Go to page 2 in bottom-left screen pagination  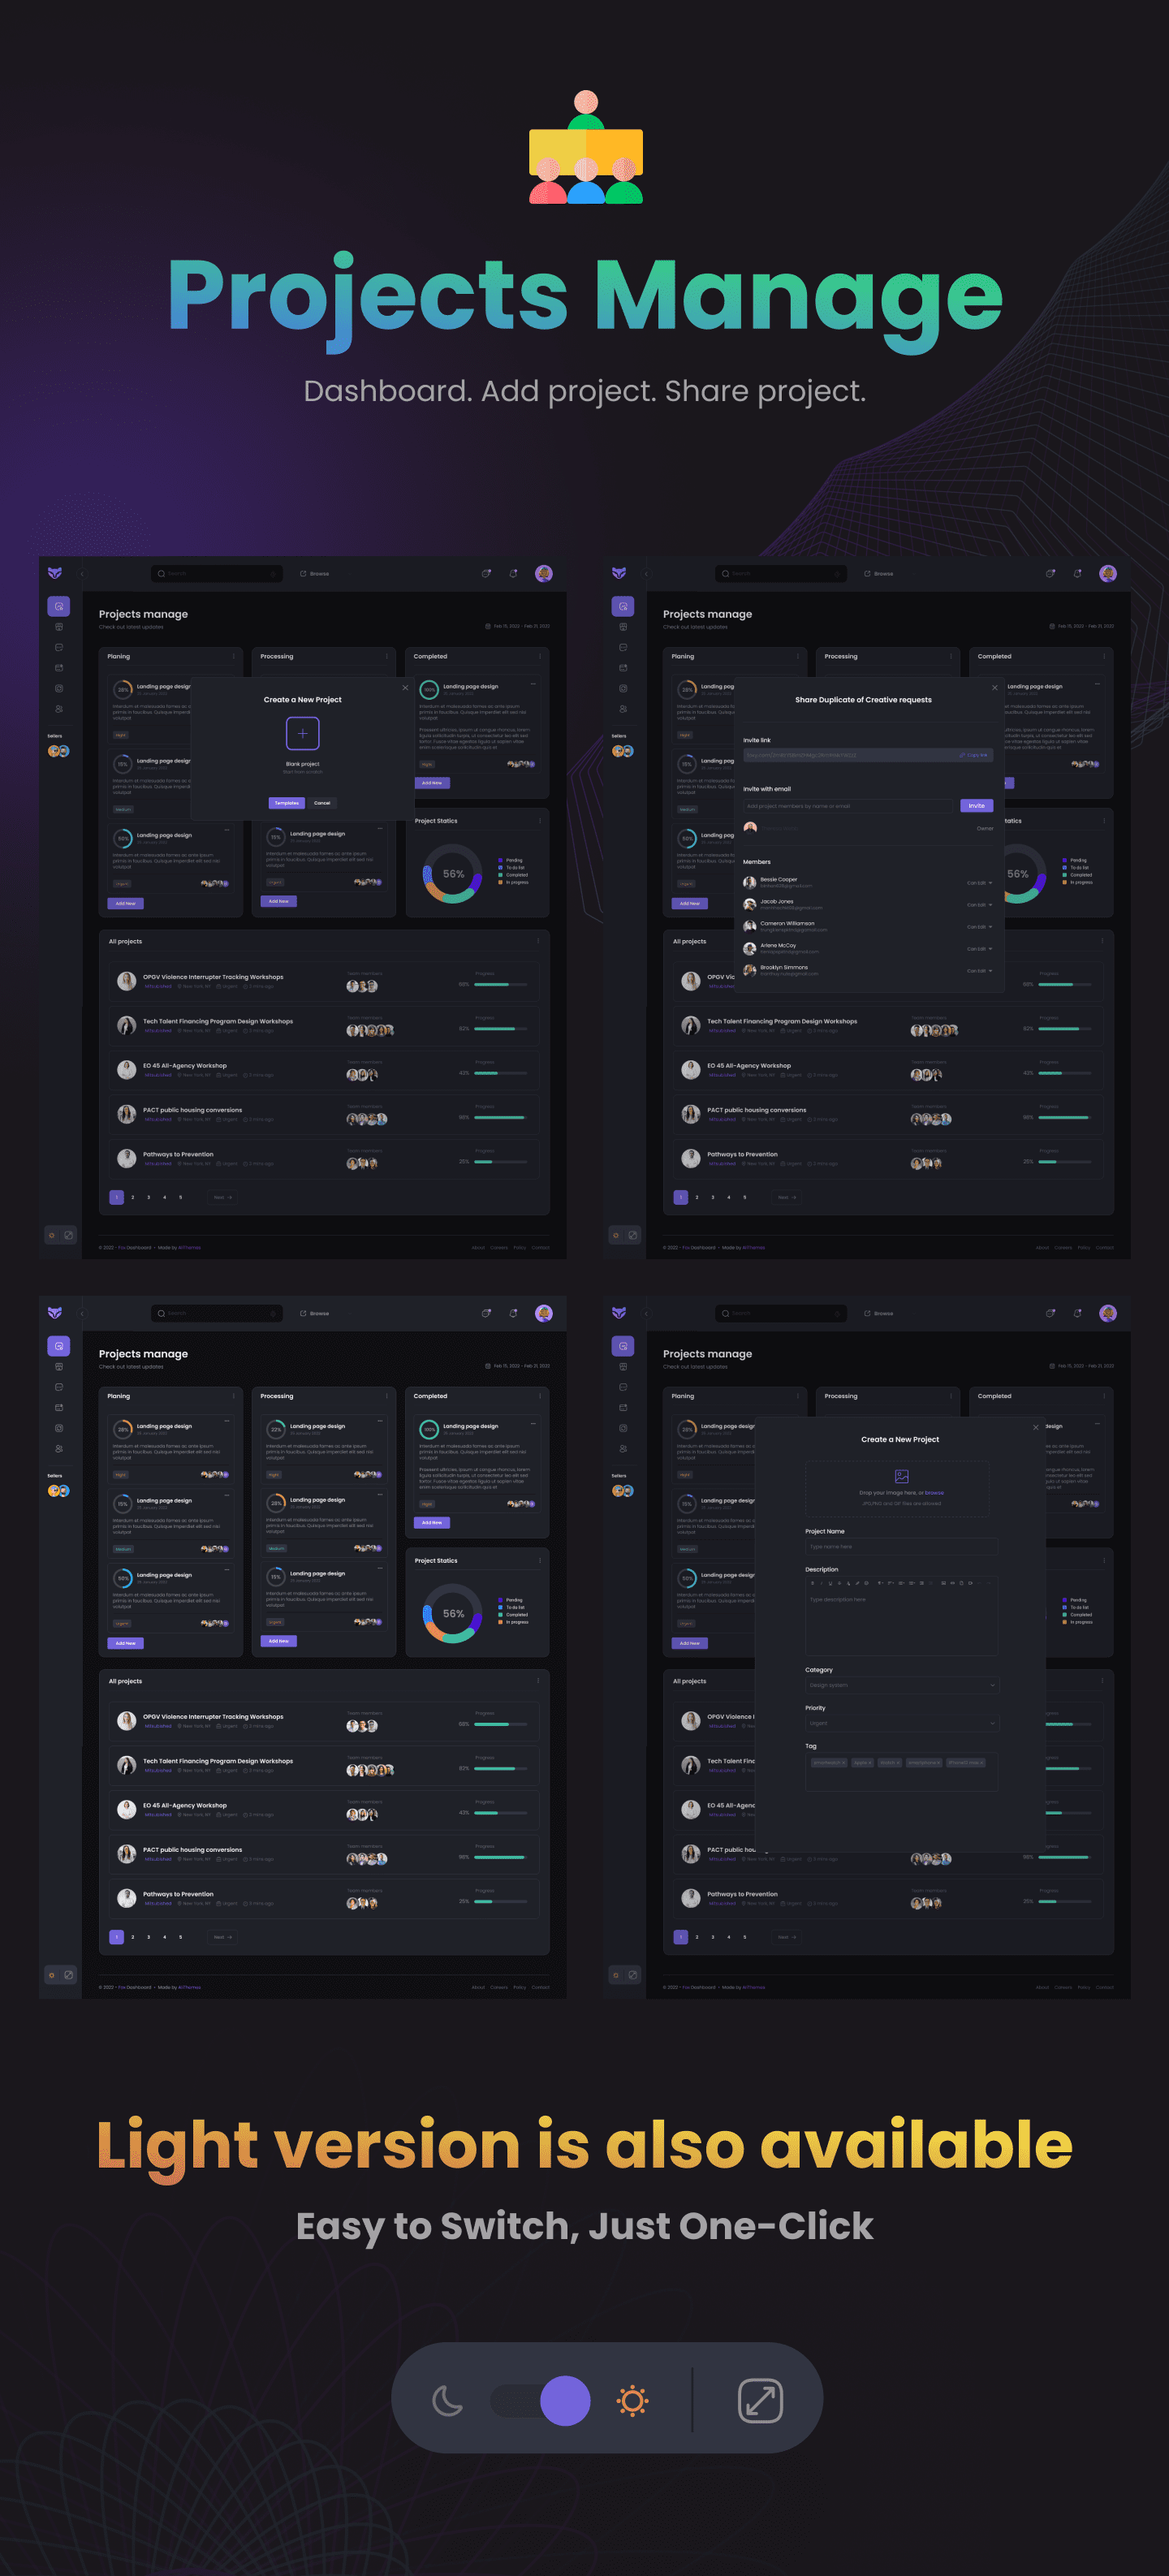point(132,1937)
